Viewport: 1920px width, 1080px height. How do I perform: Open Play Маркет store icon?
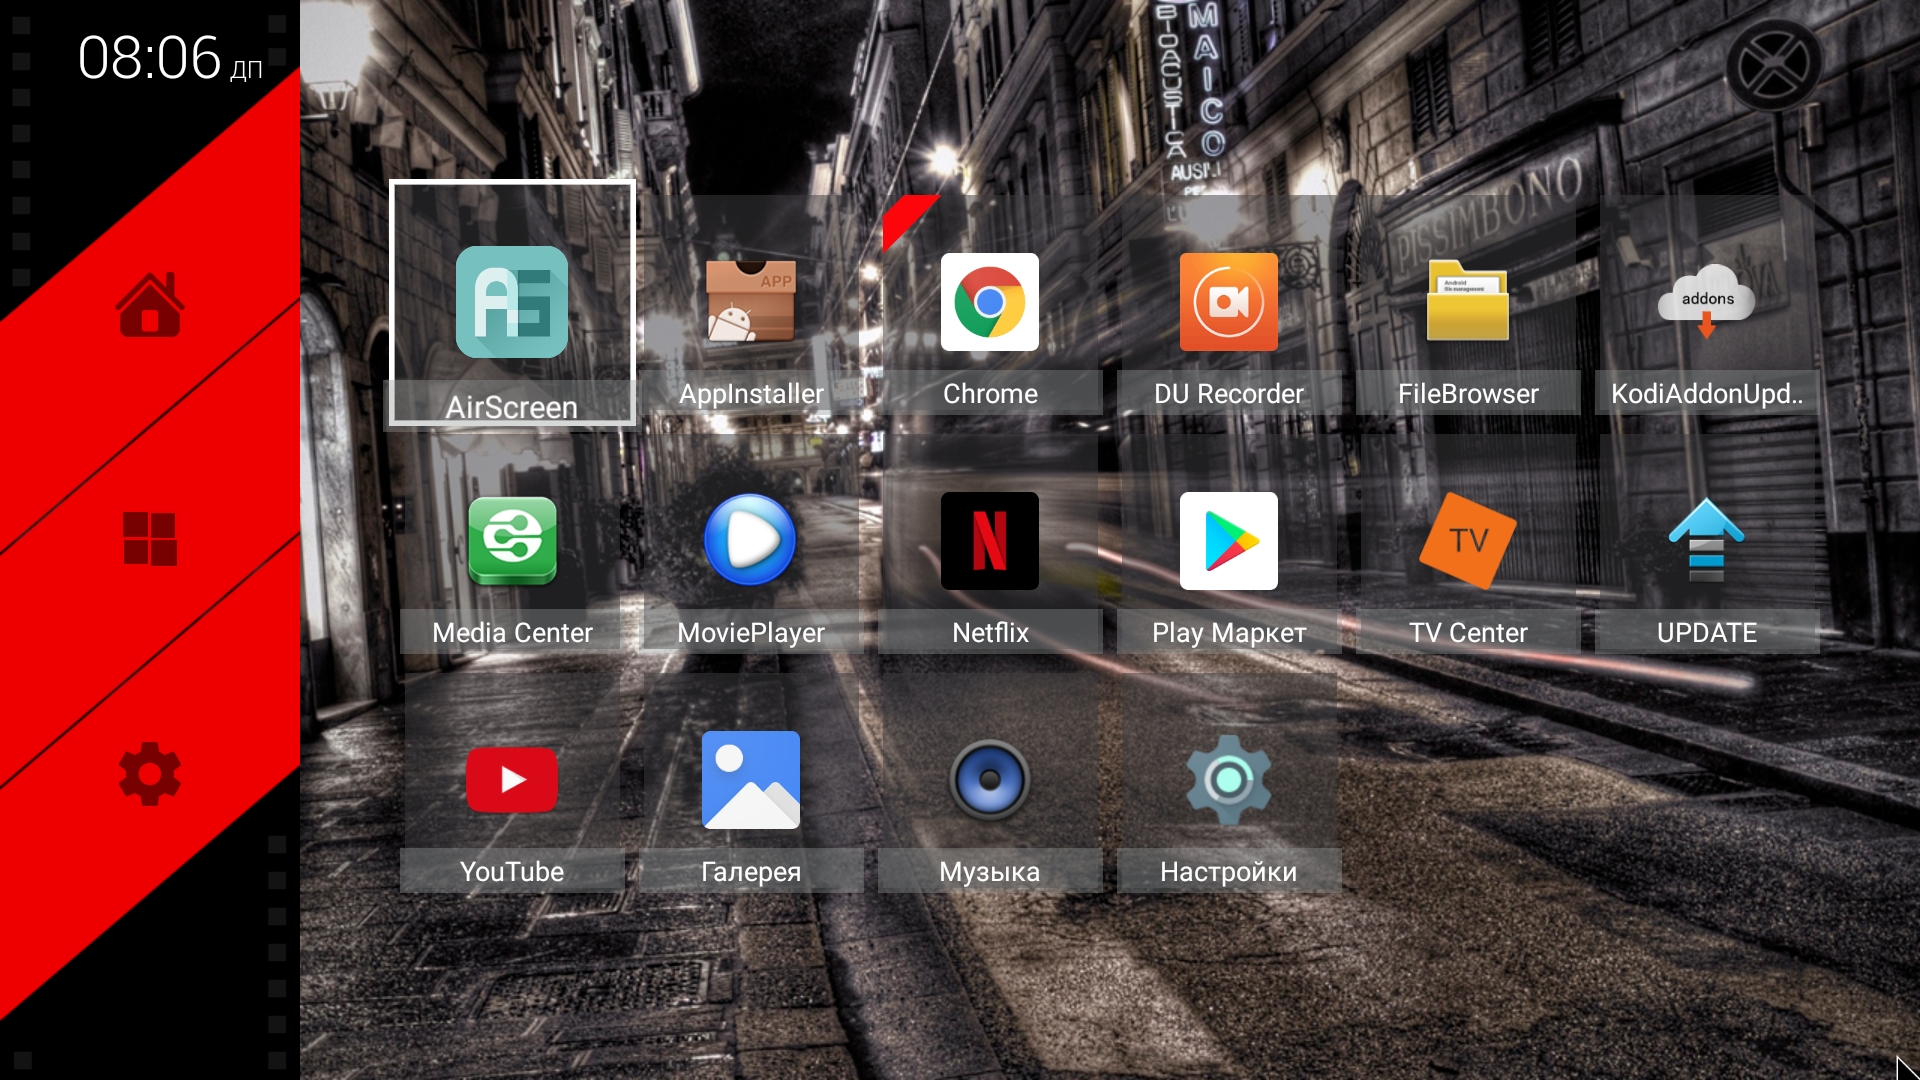(1229, 541)
